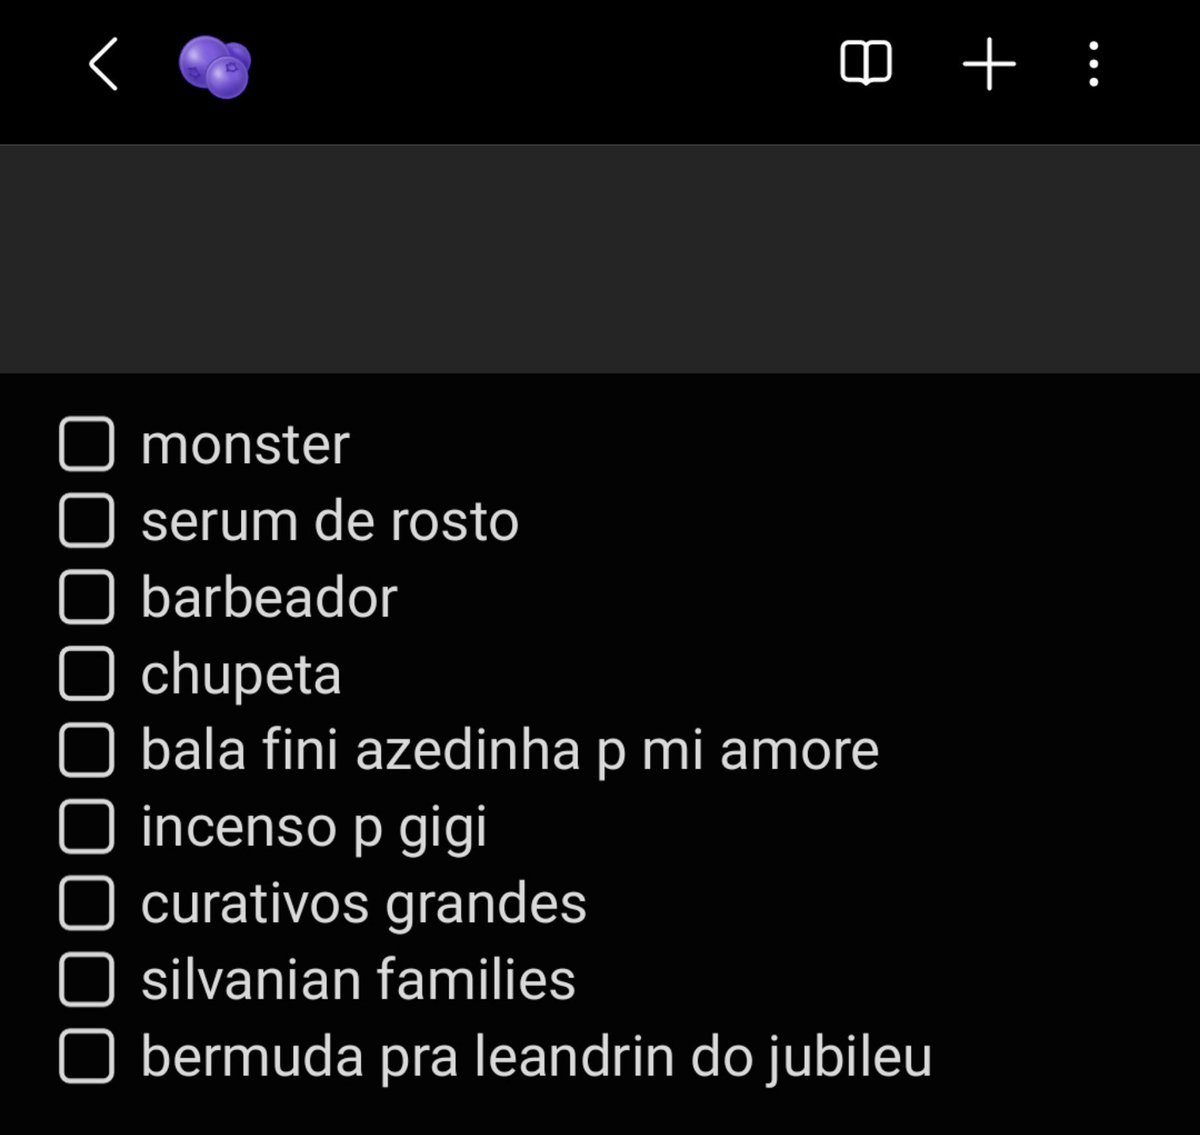This screenshot has height=1135, width=1200.
Task: Tap the empty gray title area
Action: [x=600, y=259]
